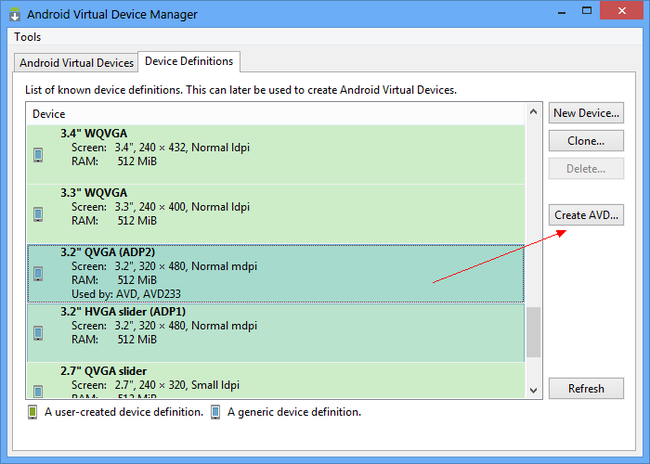Click the disabled Delete... button

point(586,168)
